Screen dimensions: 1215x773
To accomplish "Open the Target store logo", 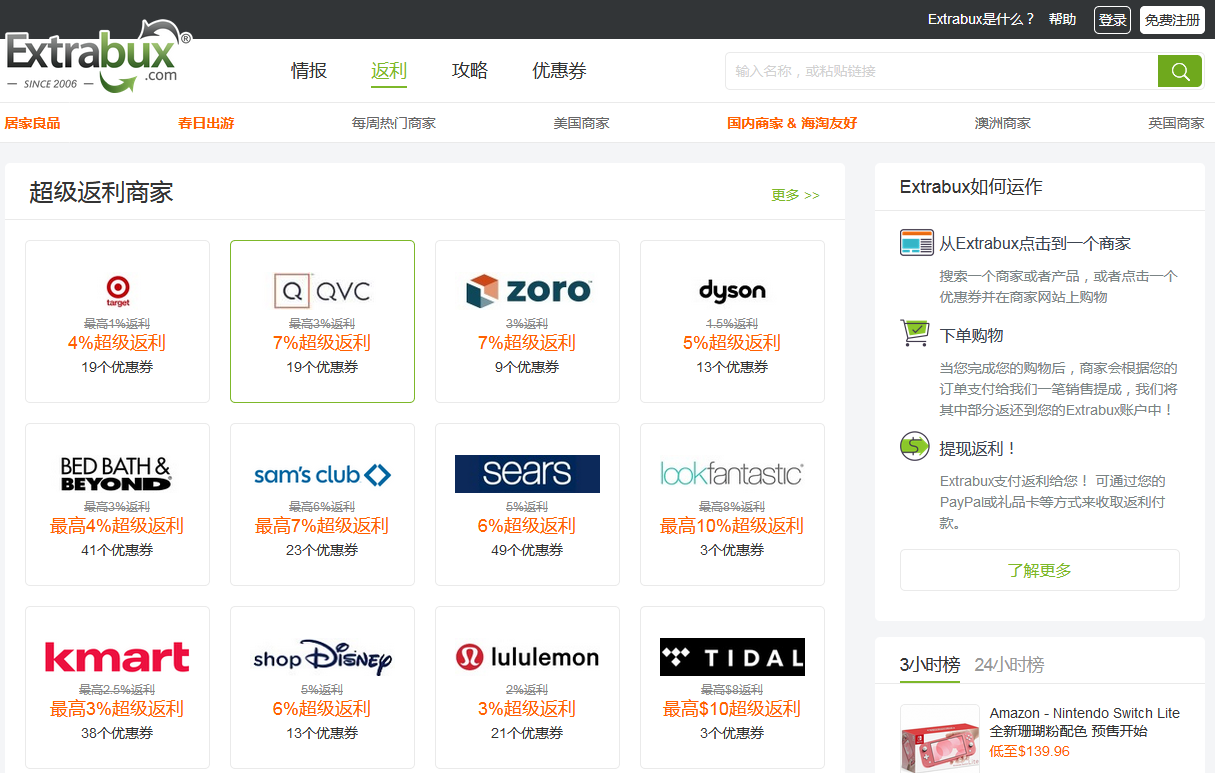I will tap(118, 291).
